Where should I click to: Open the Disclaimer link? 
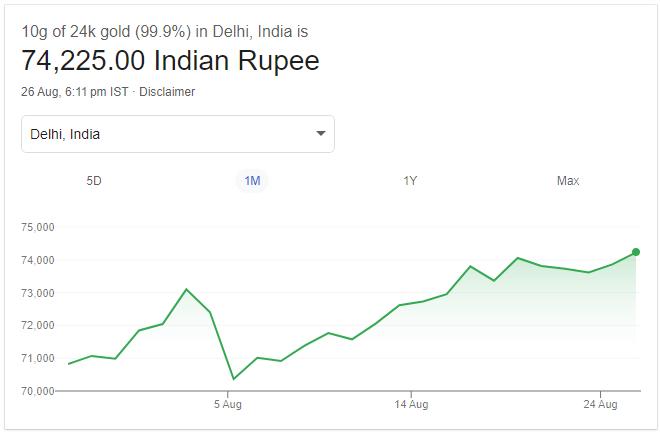coord(167,92)
